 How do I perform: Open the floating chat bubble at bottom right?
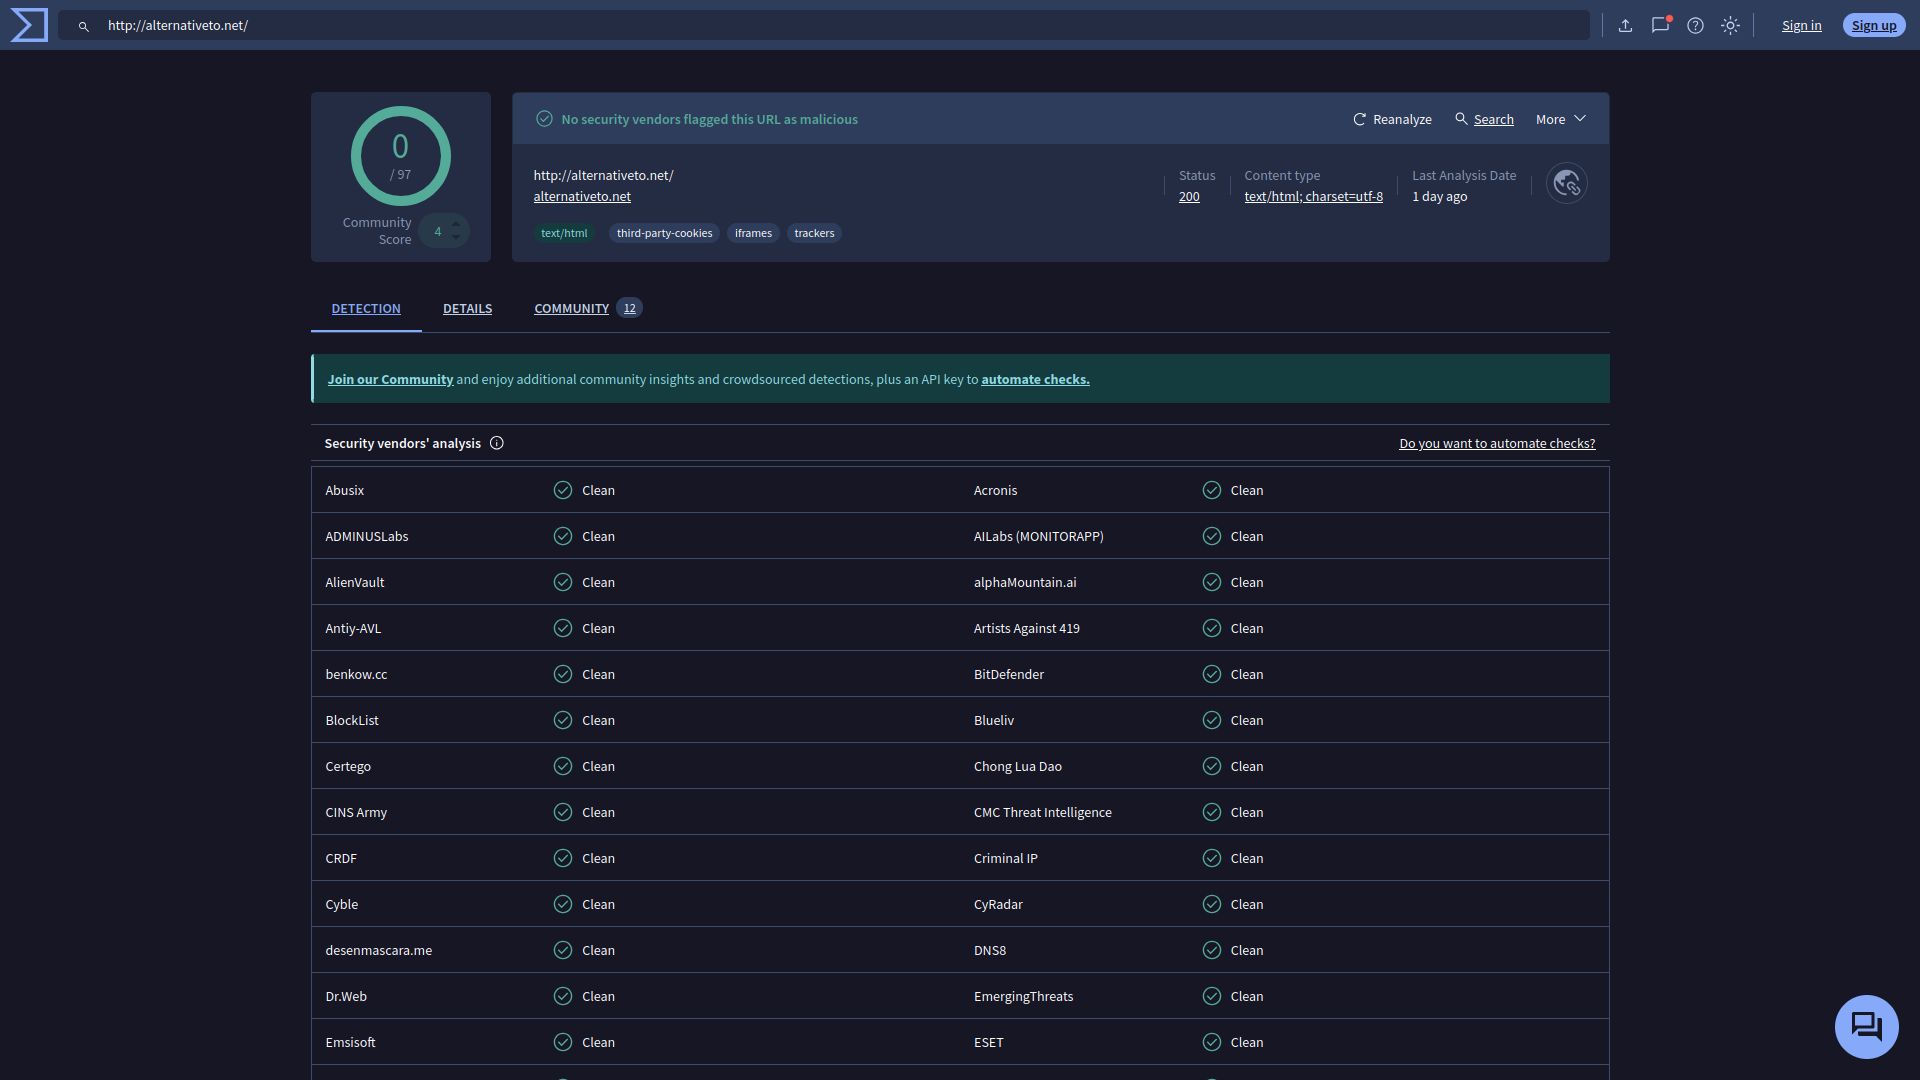1866,1026
